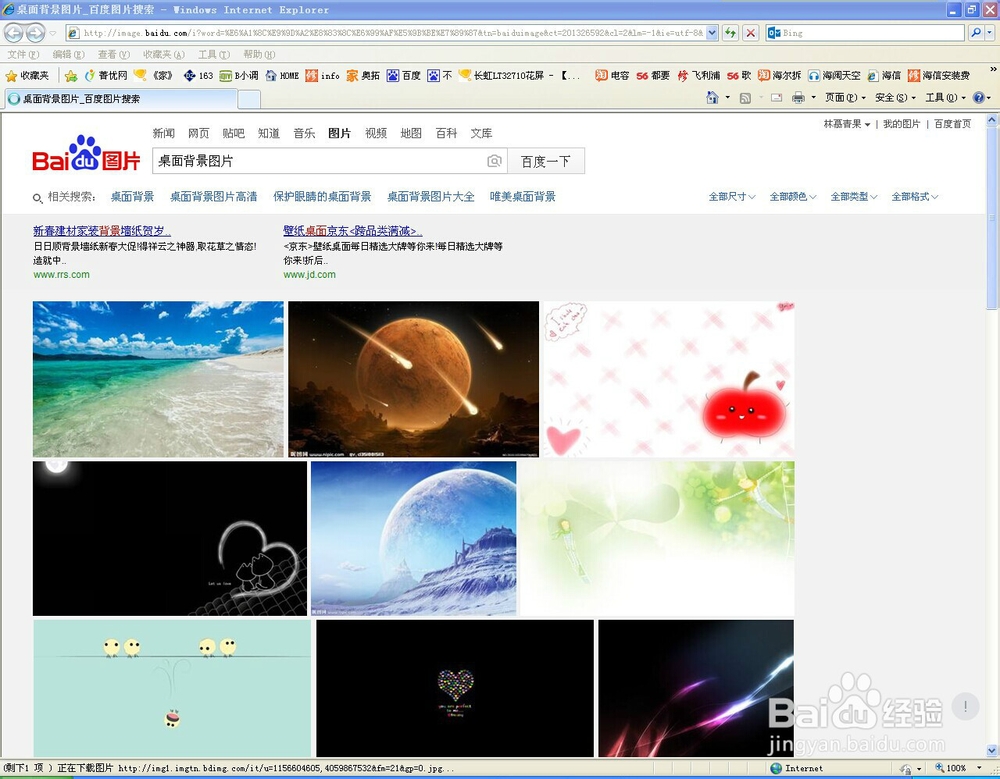This screenshot has height=779, width=1000.
Task: Click the page scrollbar down arrow
Action: [x=993, y=750]
